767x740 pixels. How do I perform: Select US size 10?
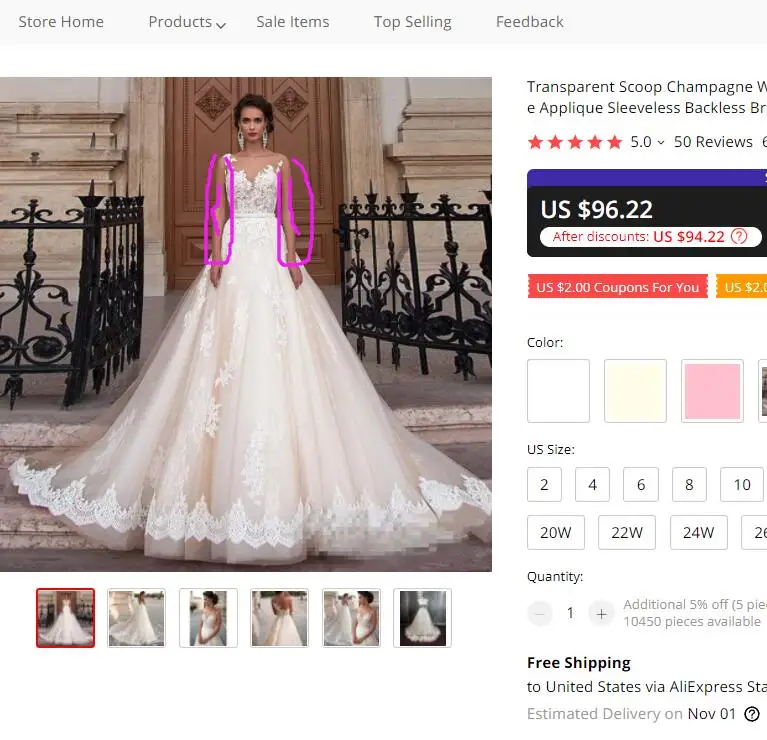pos(742,484)
